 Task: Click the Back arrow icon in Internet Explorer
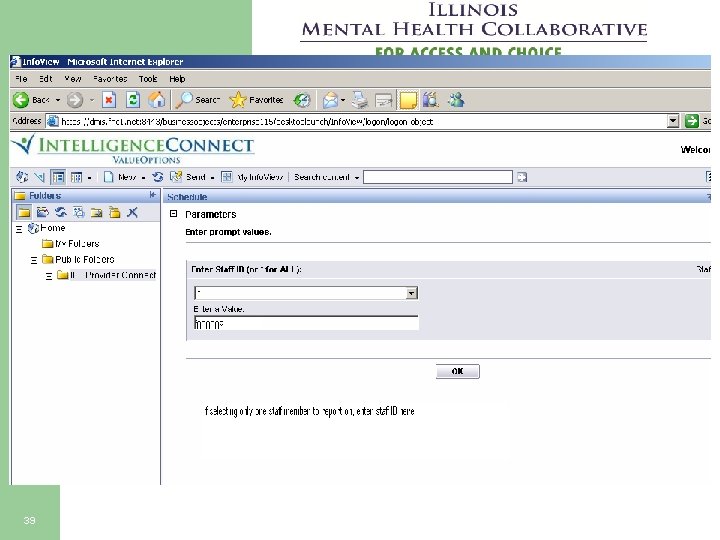(x=20, y=100)
